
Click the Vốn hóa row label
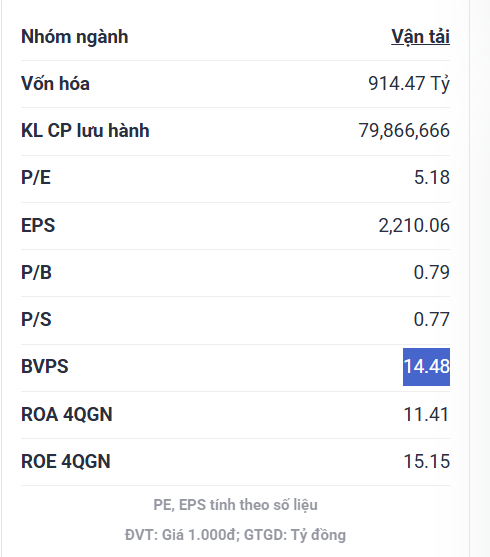coord(55,84)
